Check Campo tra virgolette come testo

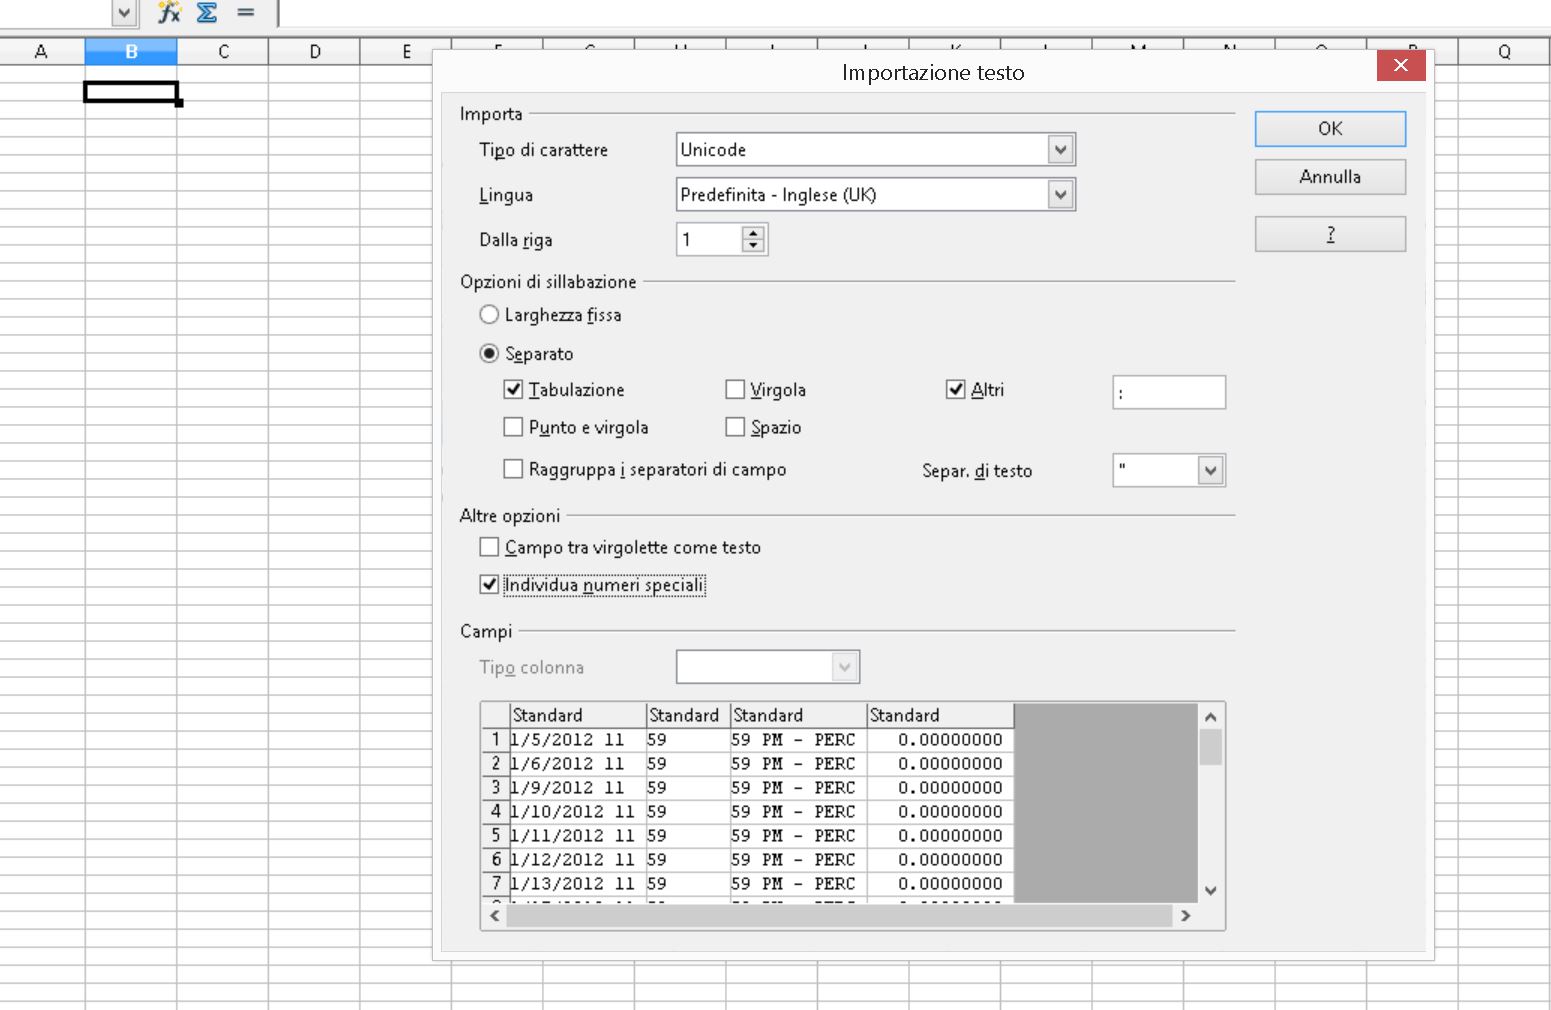point(489,547)
